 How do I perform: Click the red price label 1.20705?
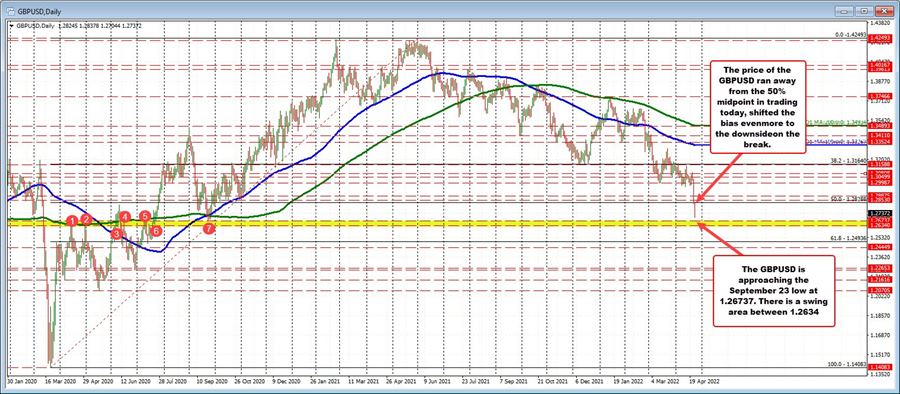(x=879, y=291)
